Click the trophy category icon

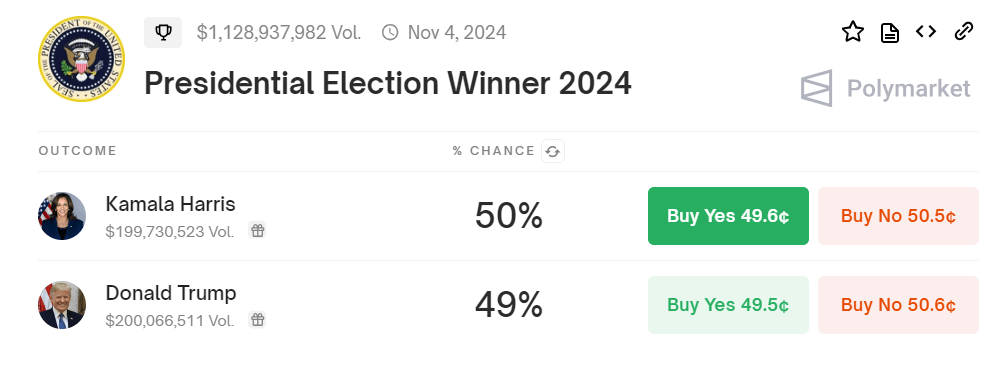[163, 33]
